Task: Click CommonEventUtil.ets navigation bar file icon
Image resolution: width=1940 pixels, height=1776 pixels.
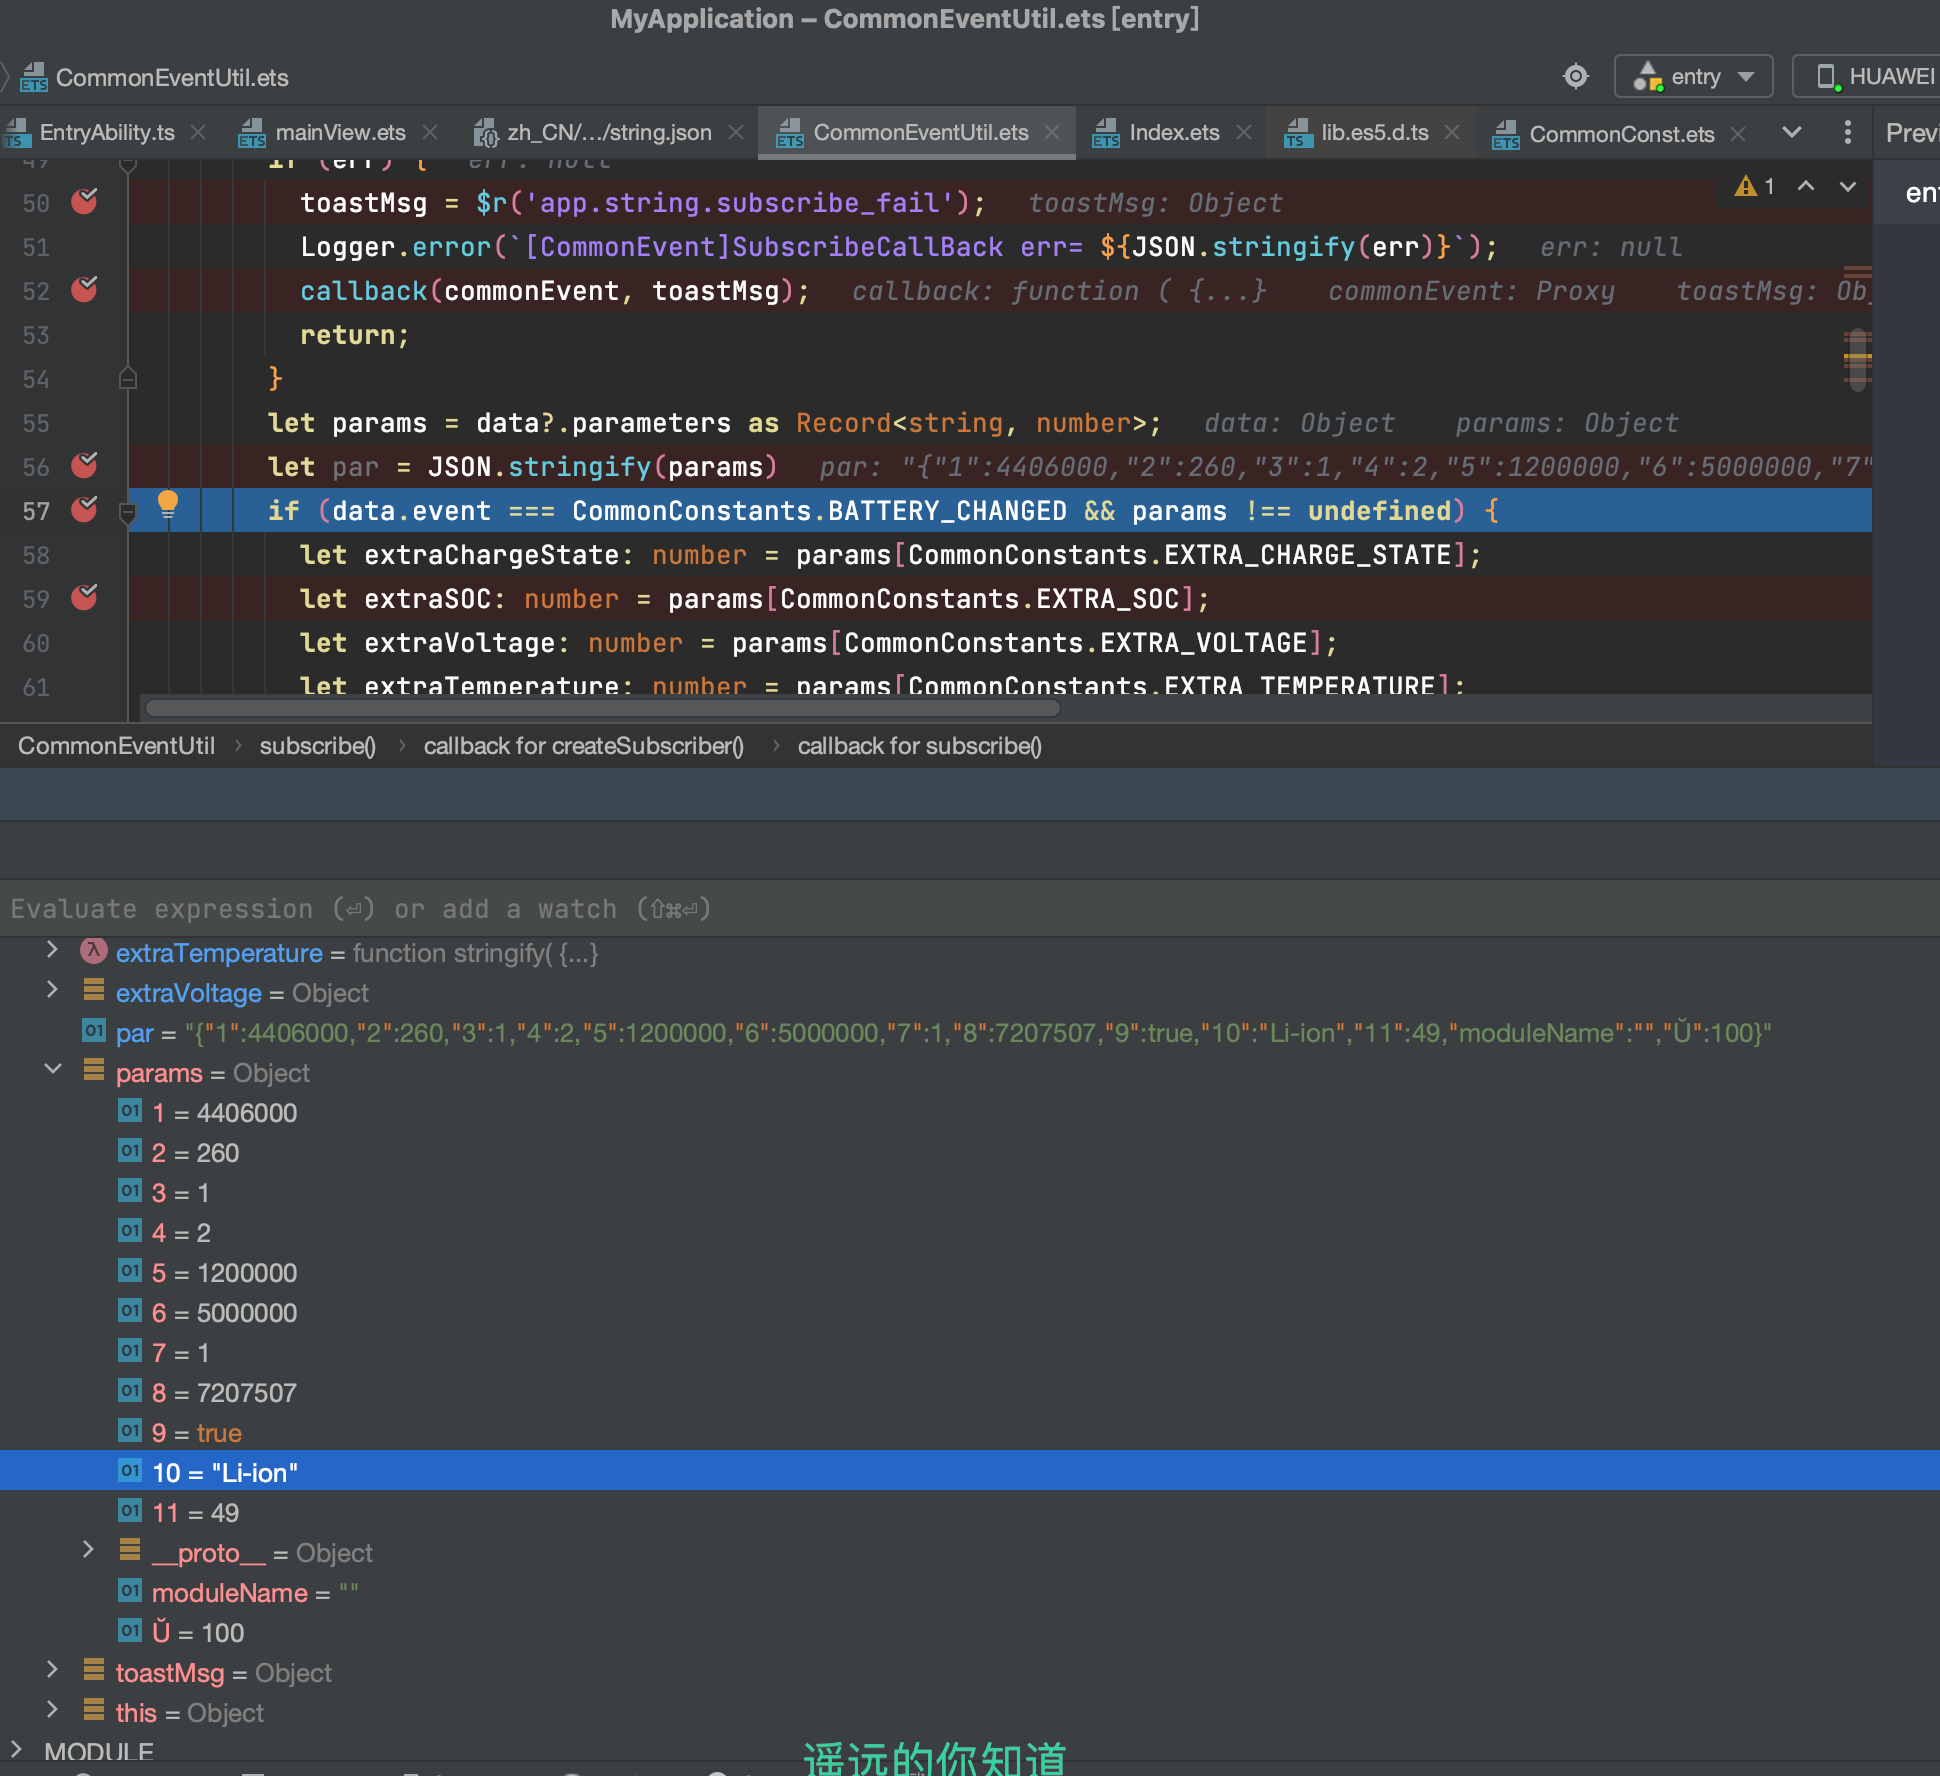Action: click(34, 77)
